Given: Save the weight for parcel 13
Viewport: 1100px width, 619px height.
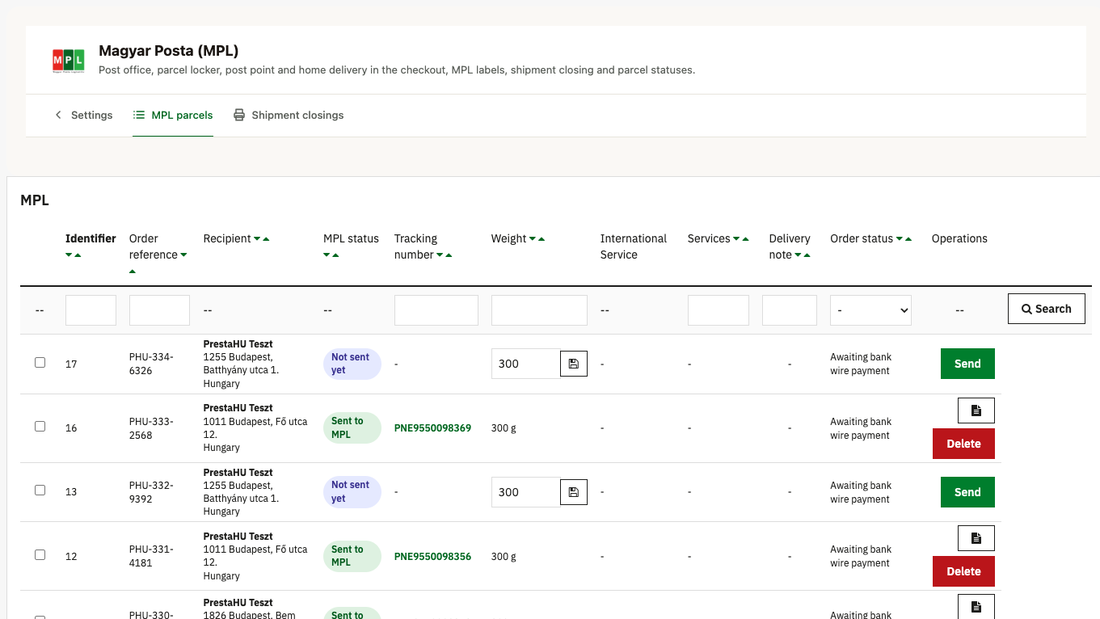Looking at the screenshot, I should [573, 492].
